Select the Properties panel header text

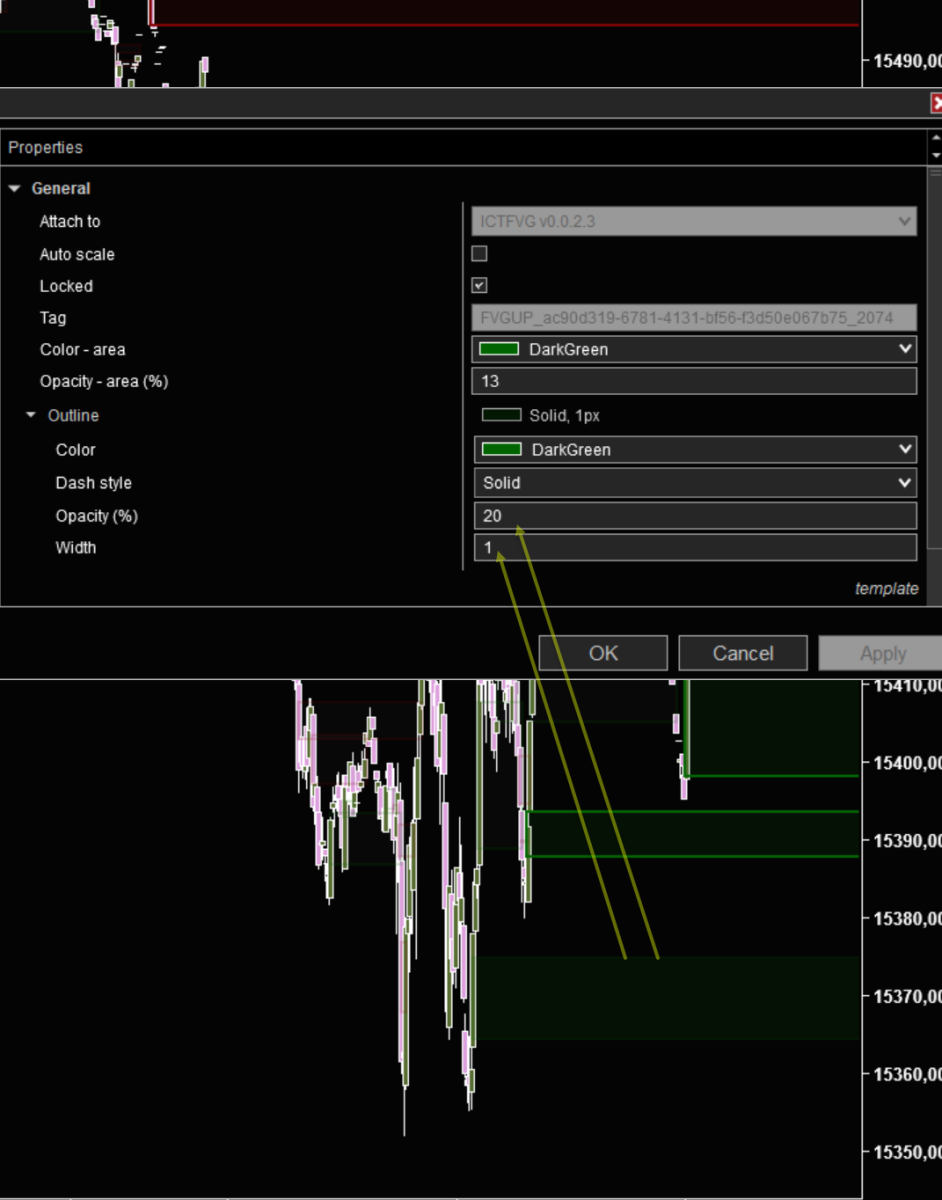tap(45, 147)
